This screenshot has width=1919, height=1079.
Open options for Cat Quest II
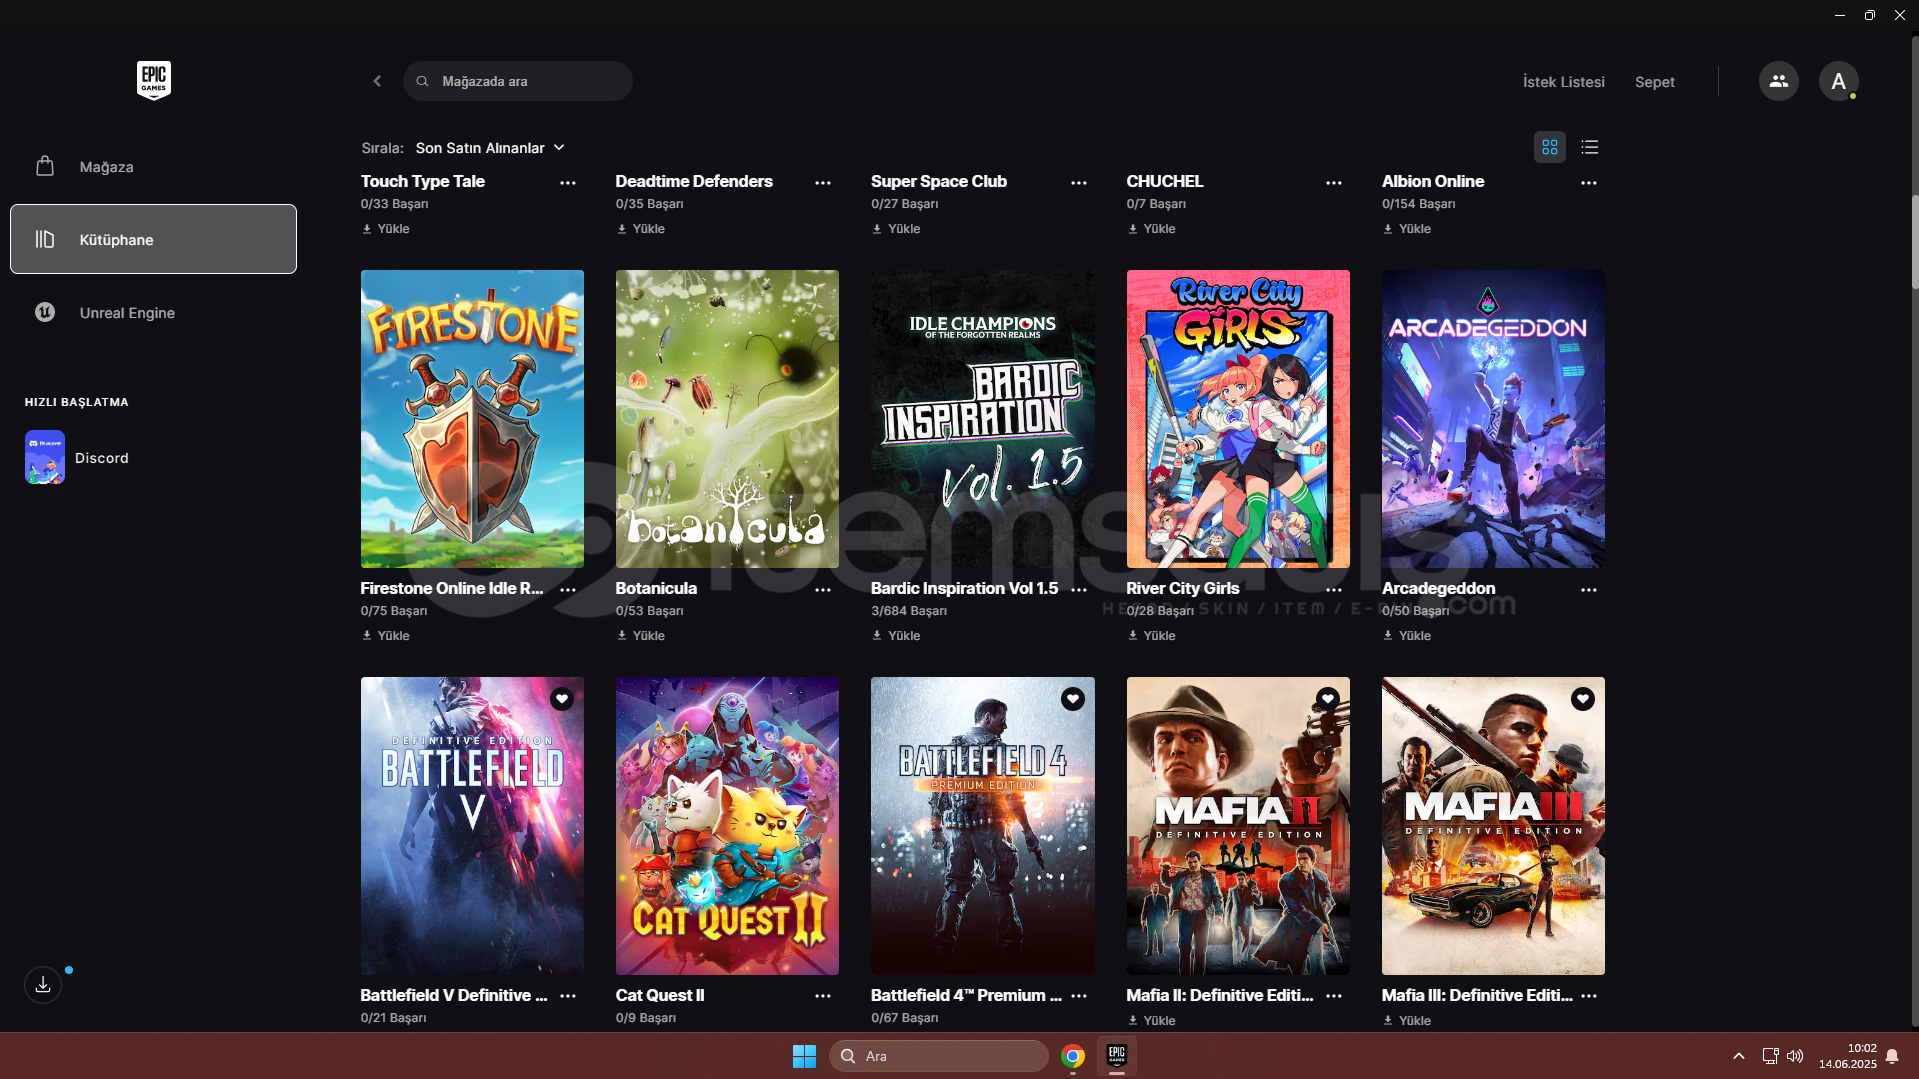[x=822, y=996]
